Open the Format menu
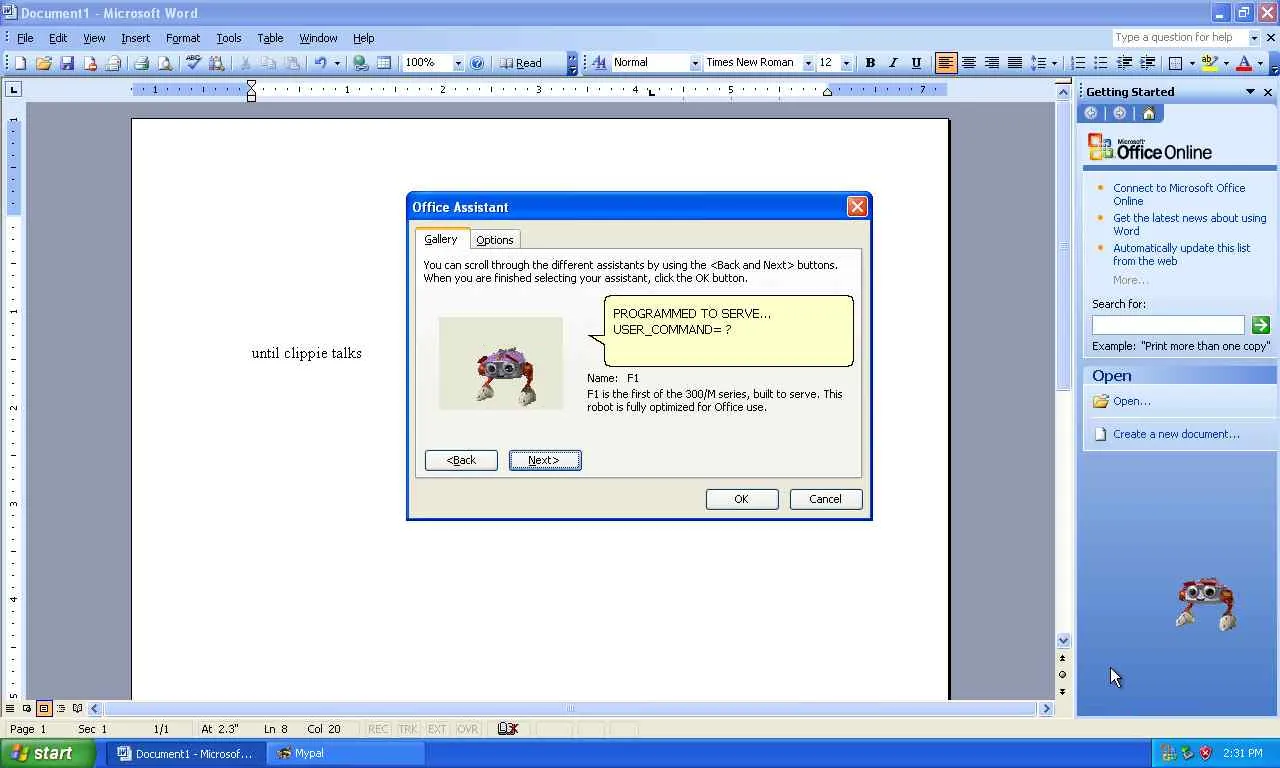The width and height of the screenshot is (1280, 768). tap(183, 38)
